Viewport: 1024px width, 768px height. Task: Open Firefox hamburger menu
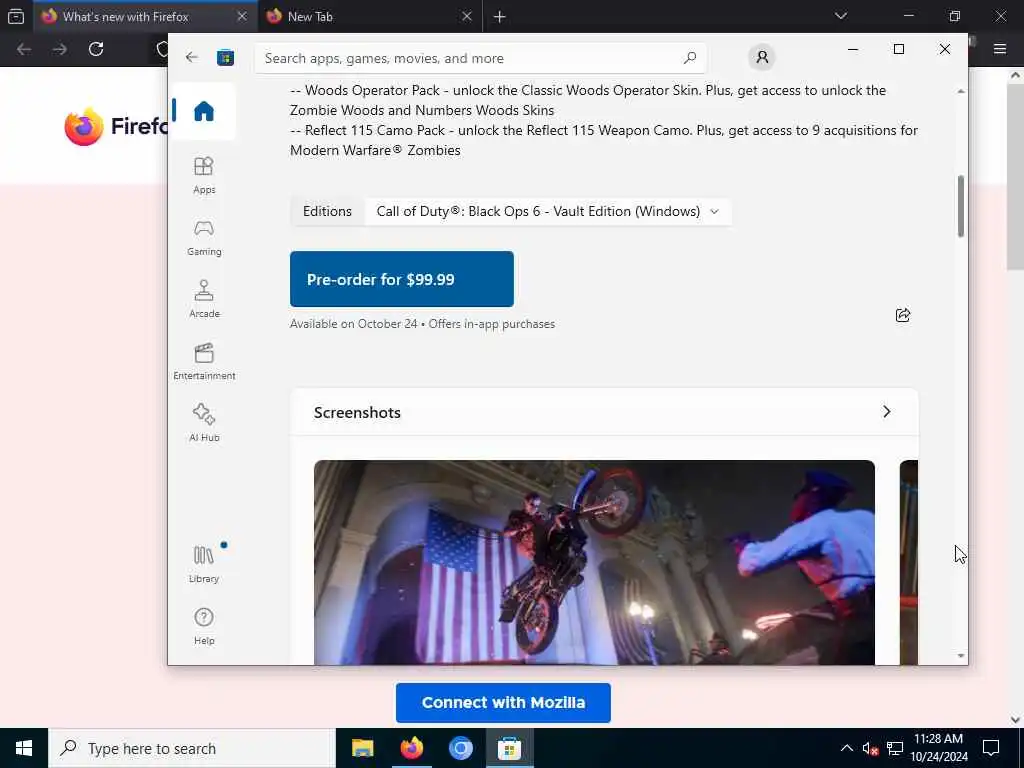(1000, 49)
